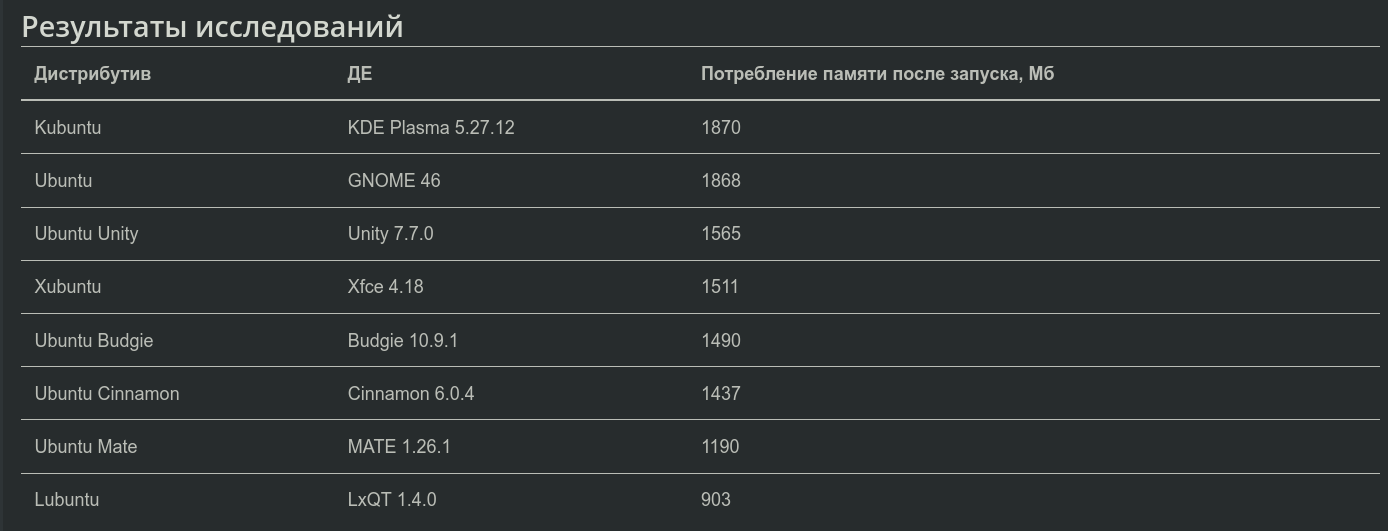1388x531 pixels.
Task: Click the Unity 7.7.0 cell
Action: click(x=390, y=234)
